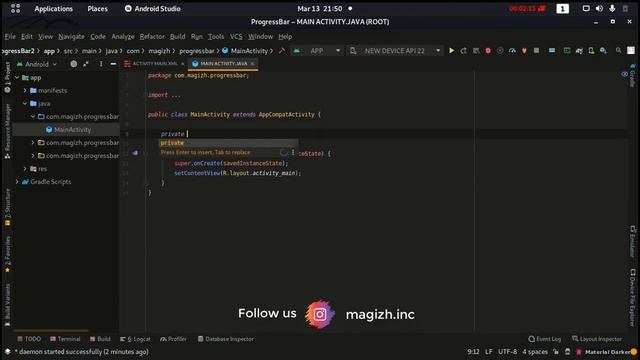Open the Structure side panel

7,207
